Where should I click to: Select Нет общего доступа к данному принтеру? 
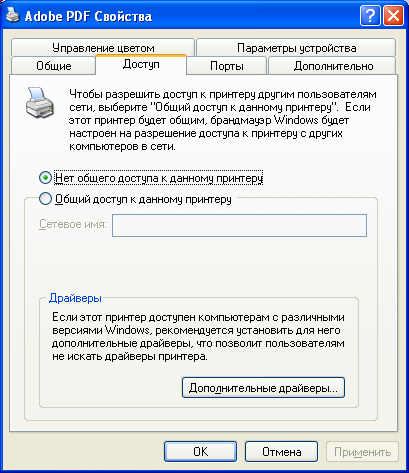coord(151,178)
